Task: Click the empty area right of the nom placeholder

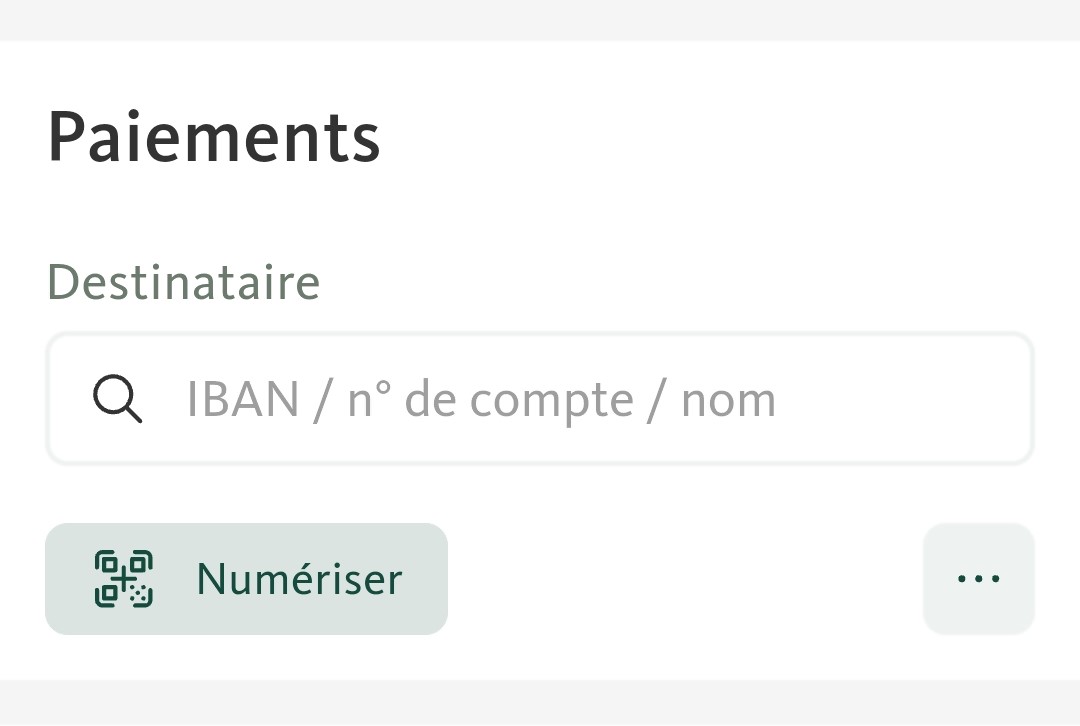Action: (902, 398)
